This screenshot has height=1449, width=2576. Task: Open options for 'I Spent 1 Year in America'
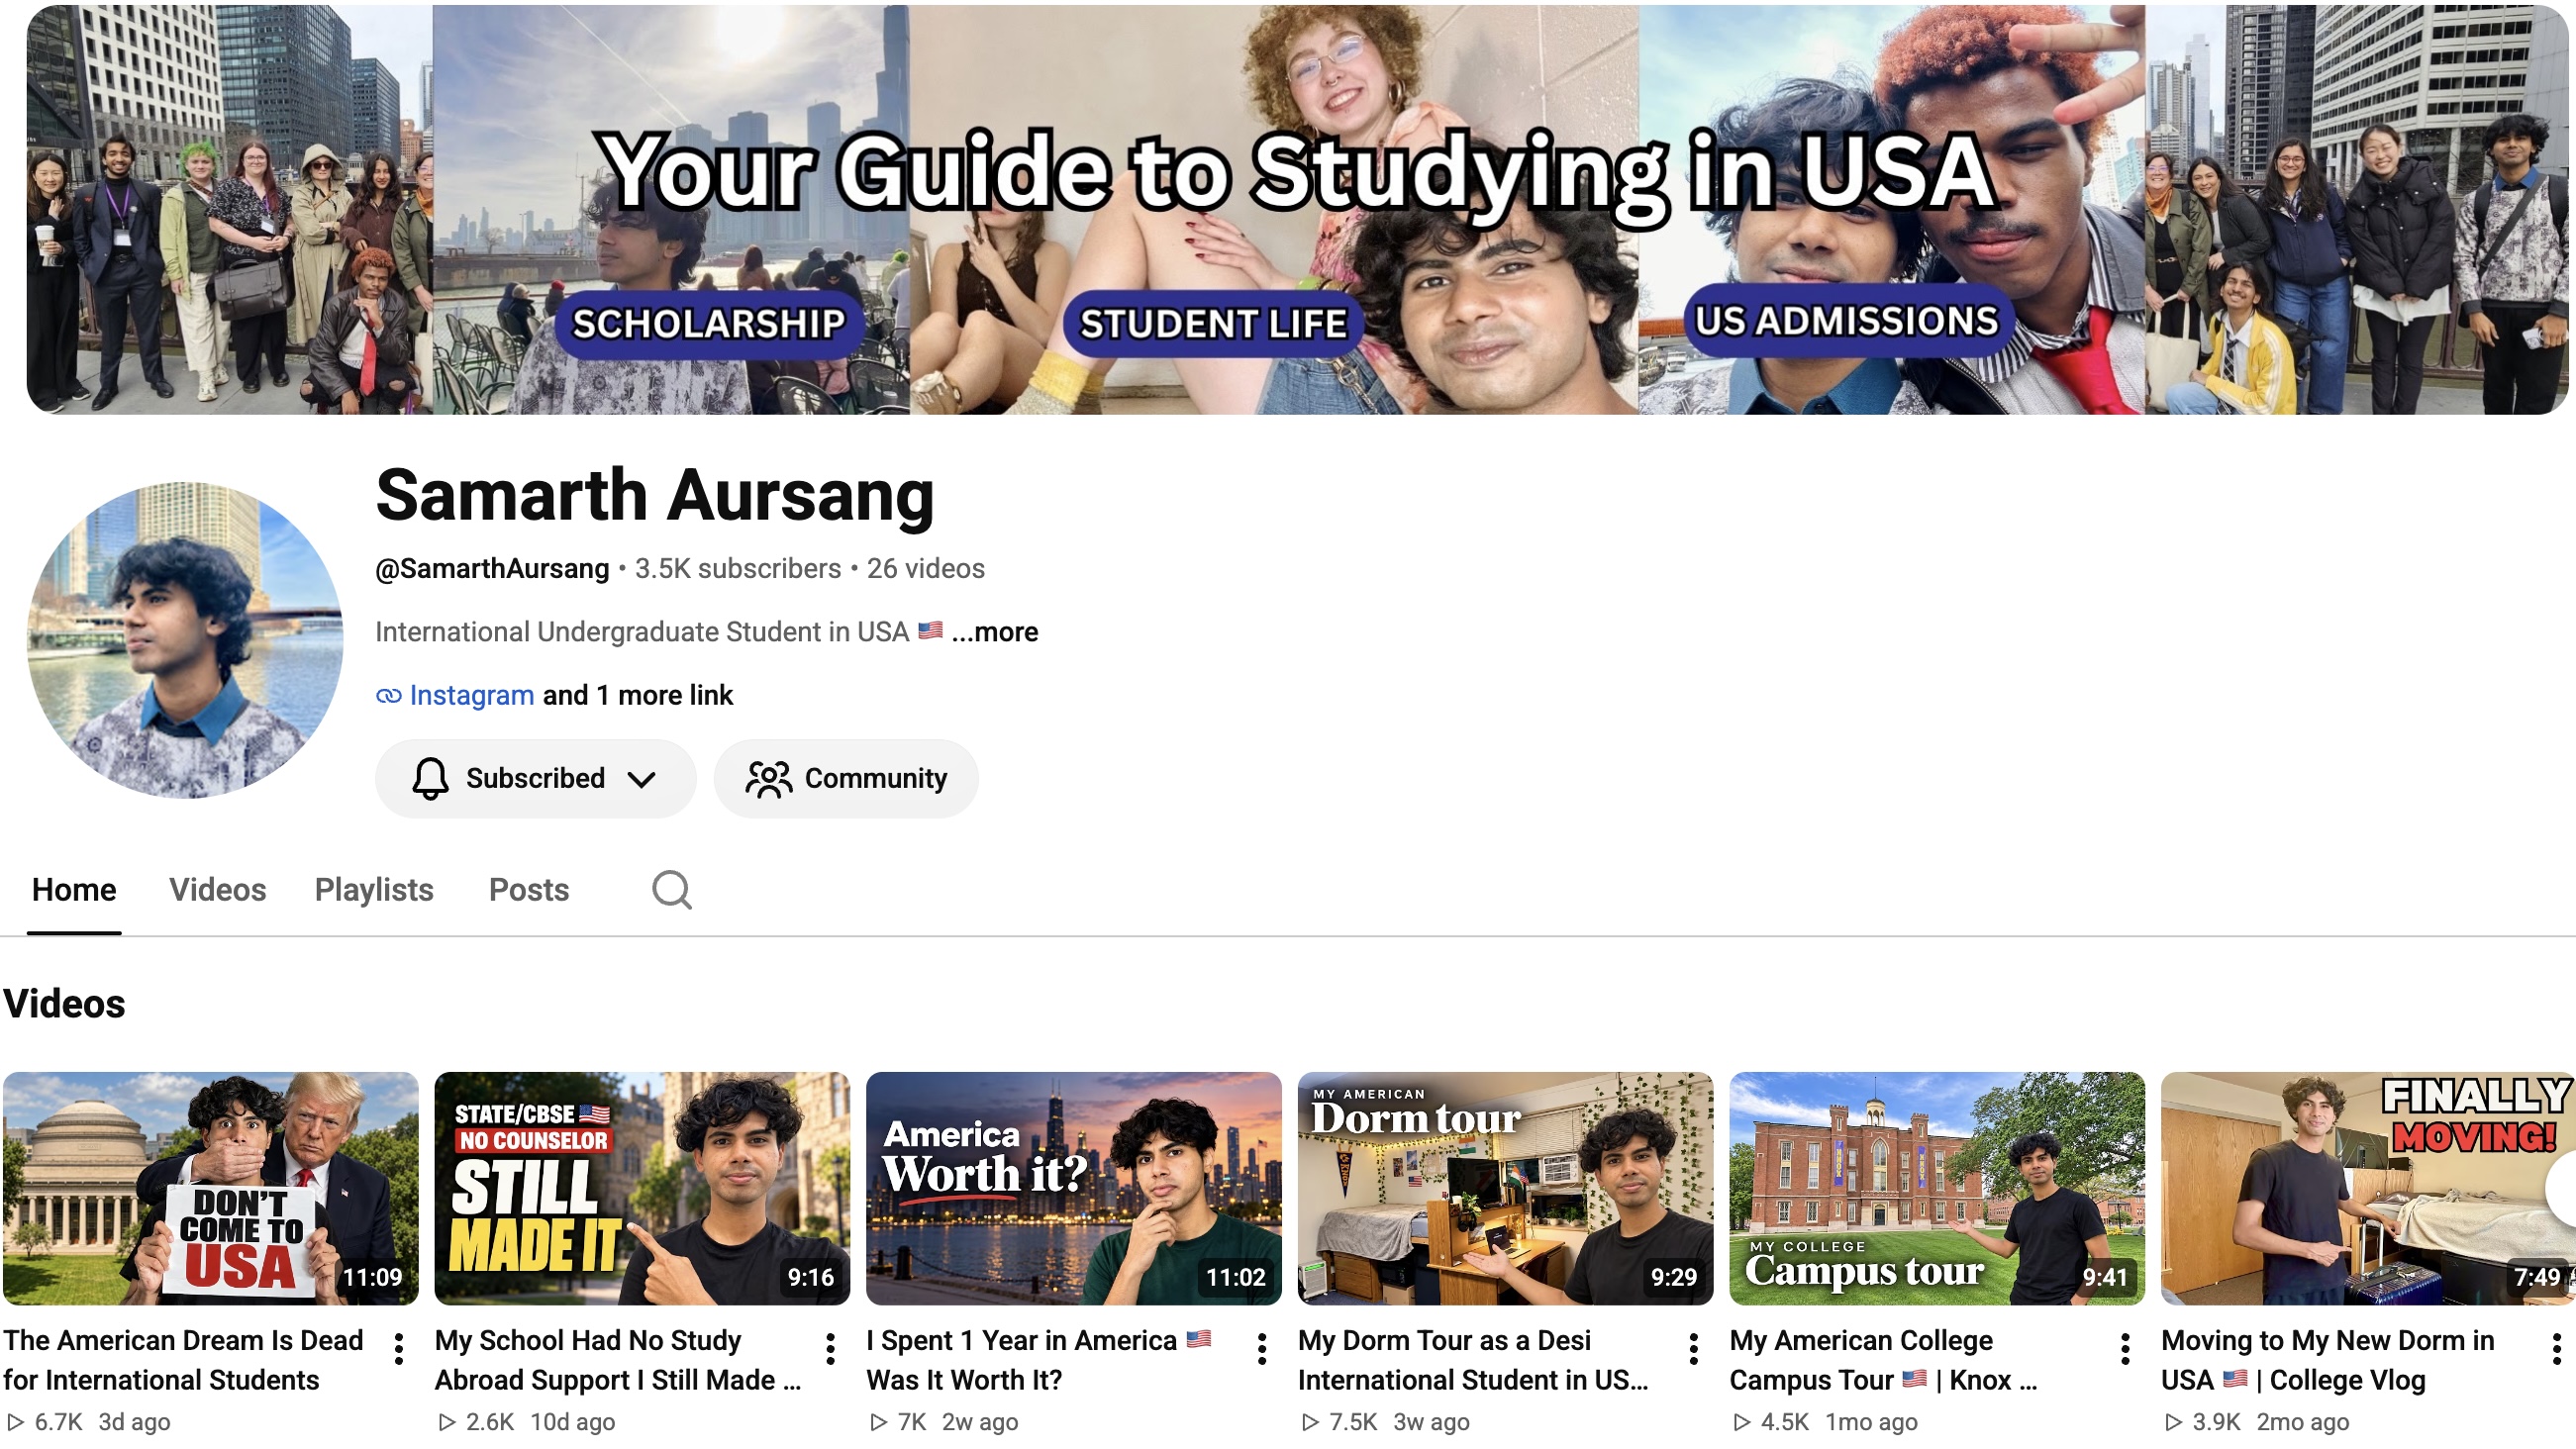pyautogui.click(x=1262, y=1349)
